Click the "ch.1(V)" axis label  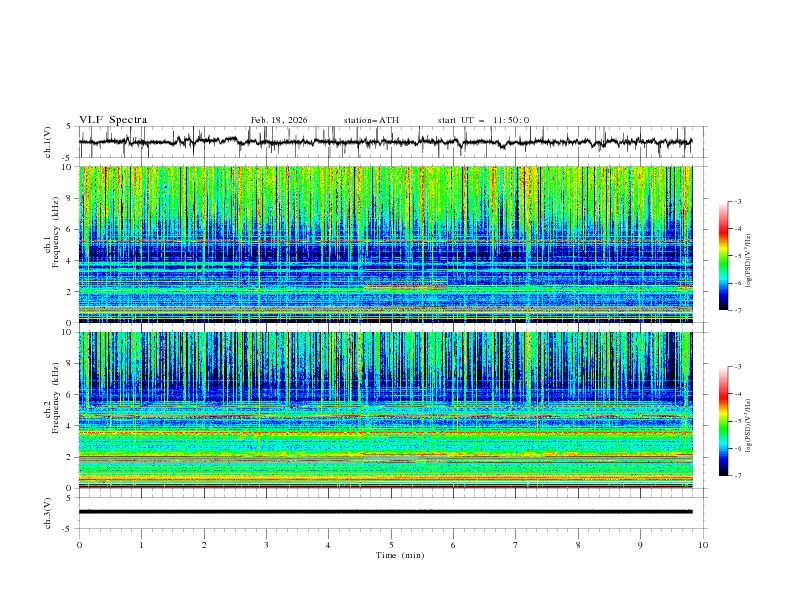(x=48, y=142)
